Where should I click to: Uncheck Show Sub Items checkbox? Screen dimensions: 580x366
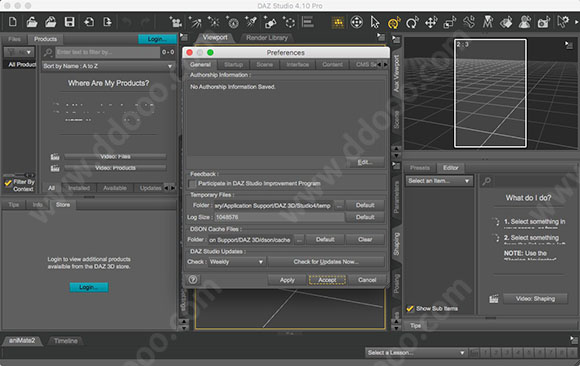click(410, 309)
